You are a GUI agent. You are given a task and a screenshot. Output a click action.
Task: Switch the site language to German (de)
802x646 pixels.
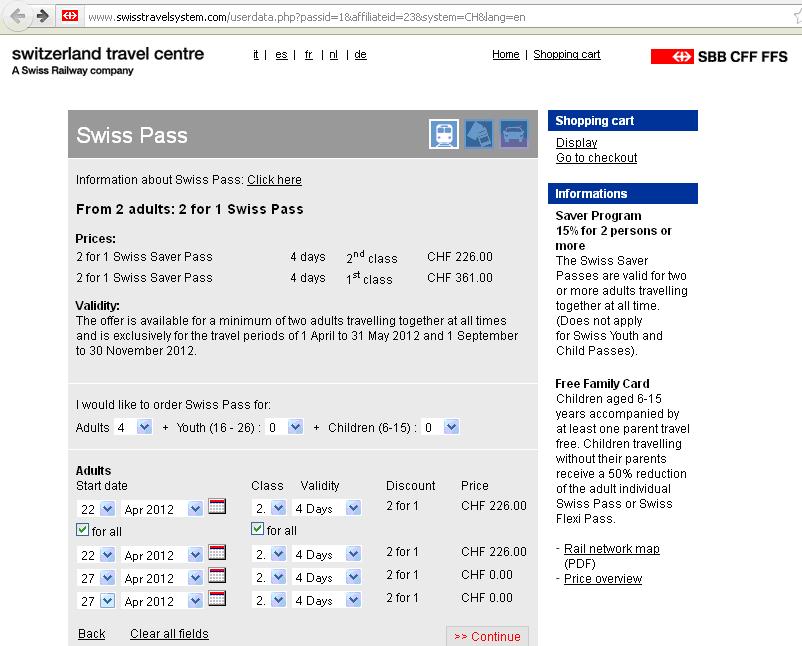361,54
